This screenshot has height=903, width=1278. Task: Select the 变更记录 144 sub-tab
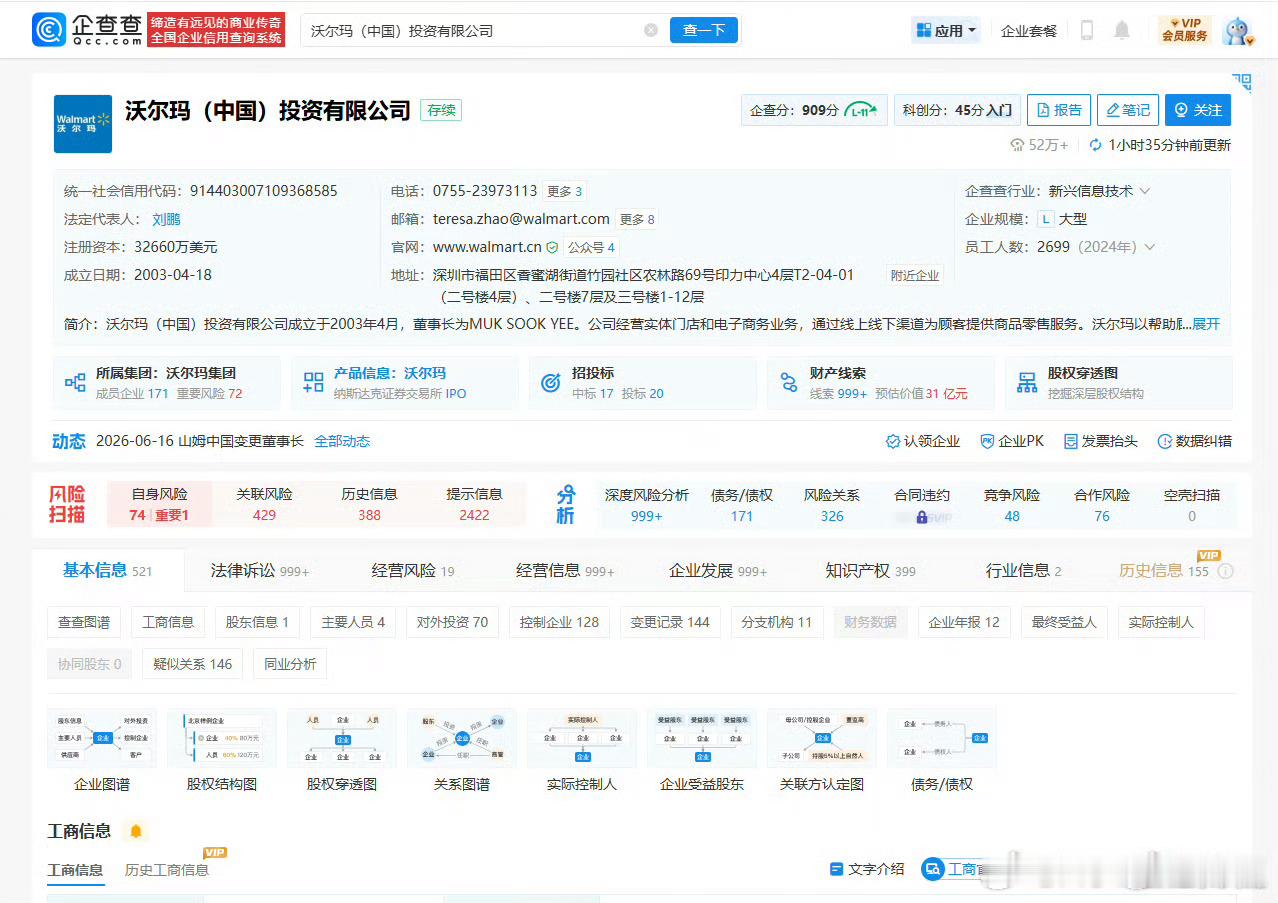coord(670,622)
